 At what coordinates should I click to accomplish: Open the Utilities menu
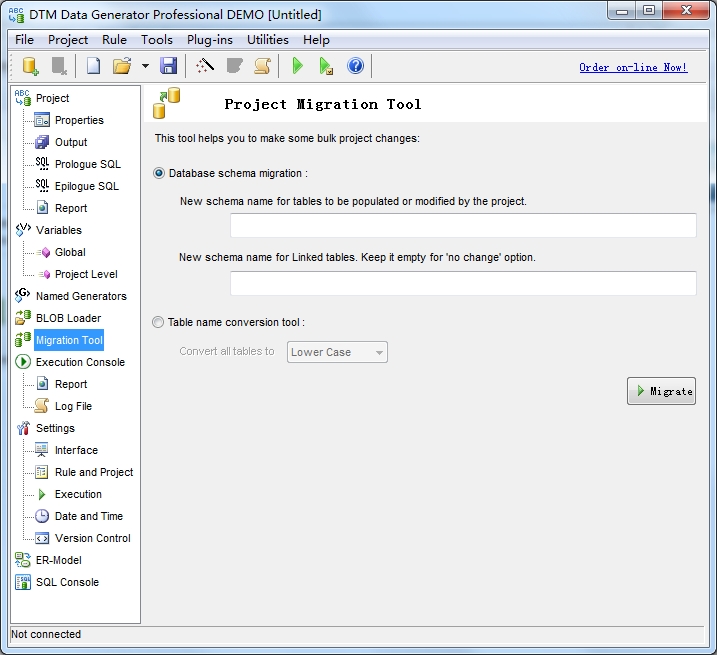[x=268, y=40]
